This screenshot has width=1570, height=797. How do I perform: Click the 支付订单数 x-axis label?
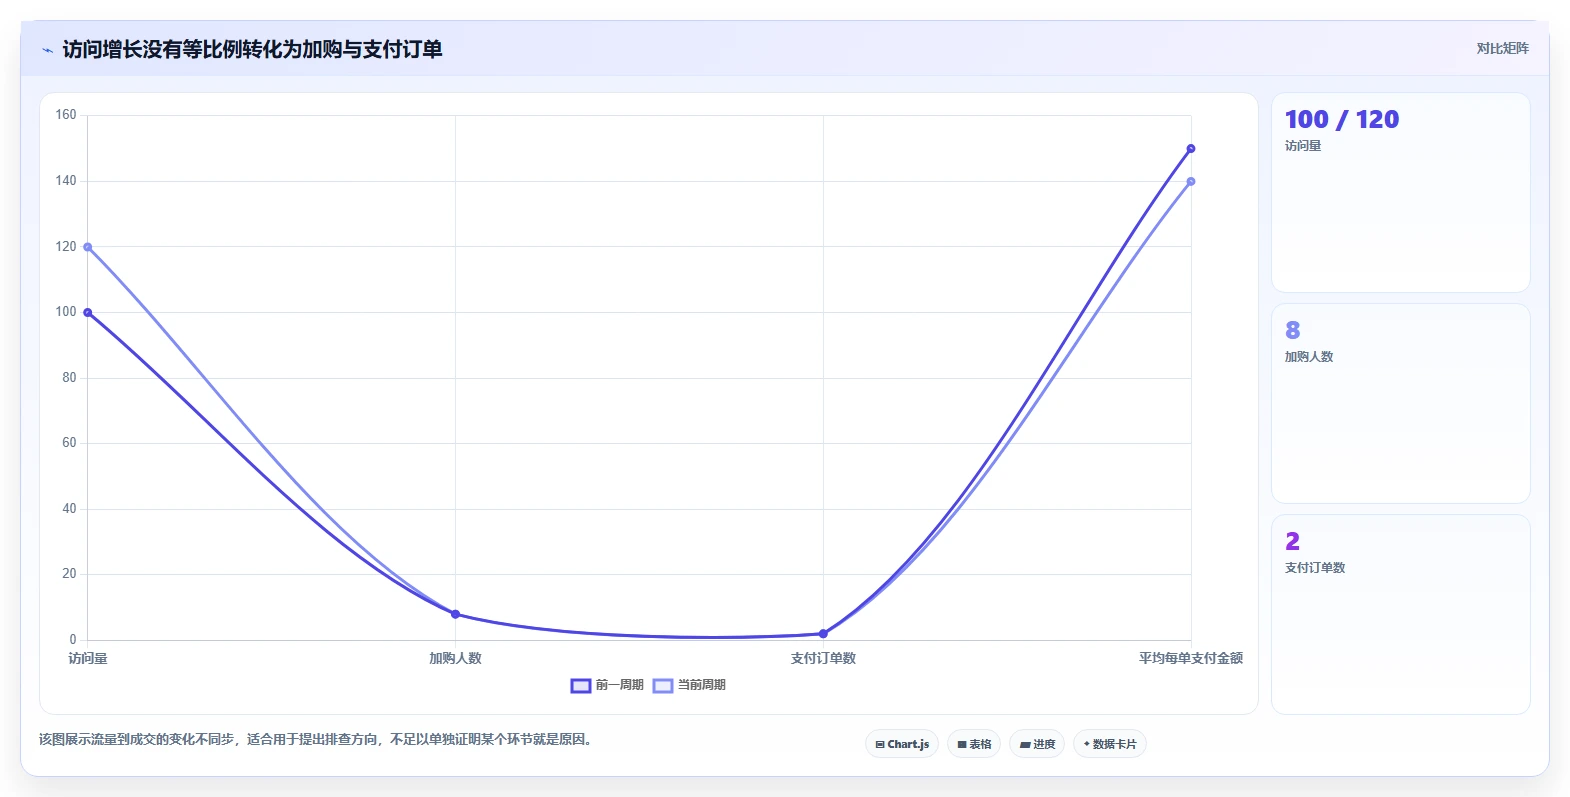tap(823, 658)
